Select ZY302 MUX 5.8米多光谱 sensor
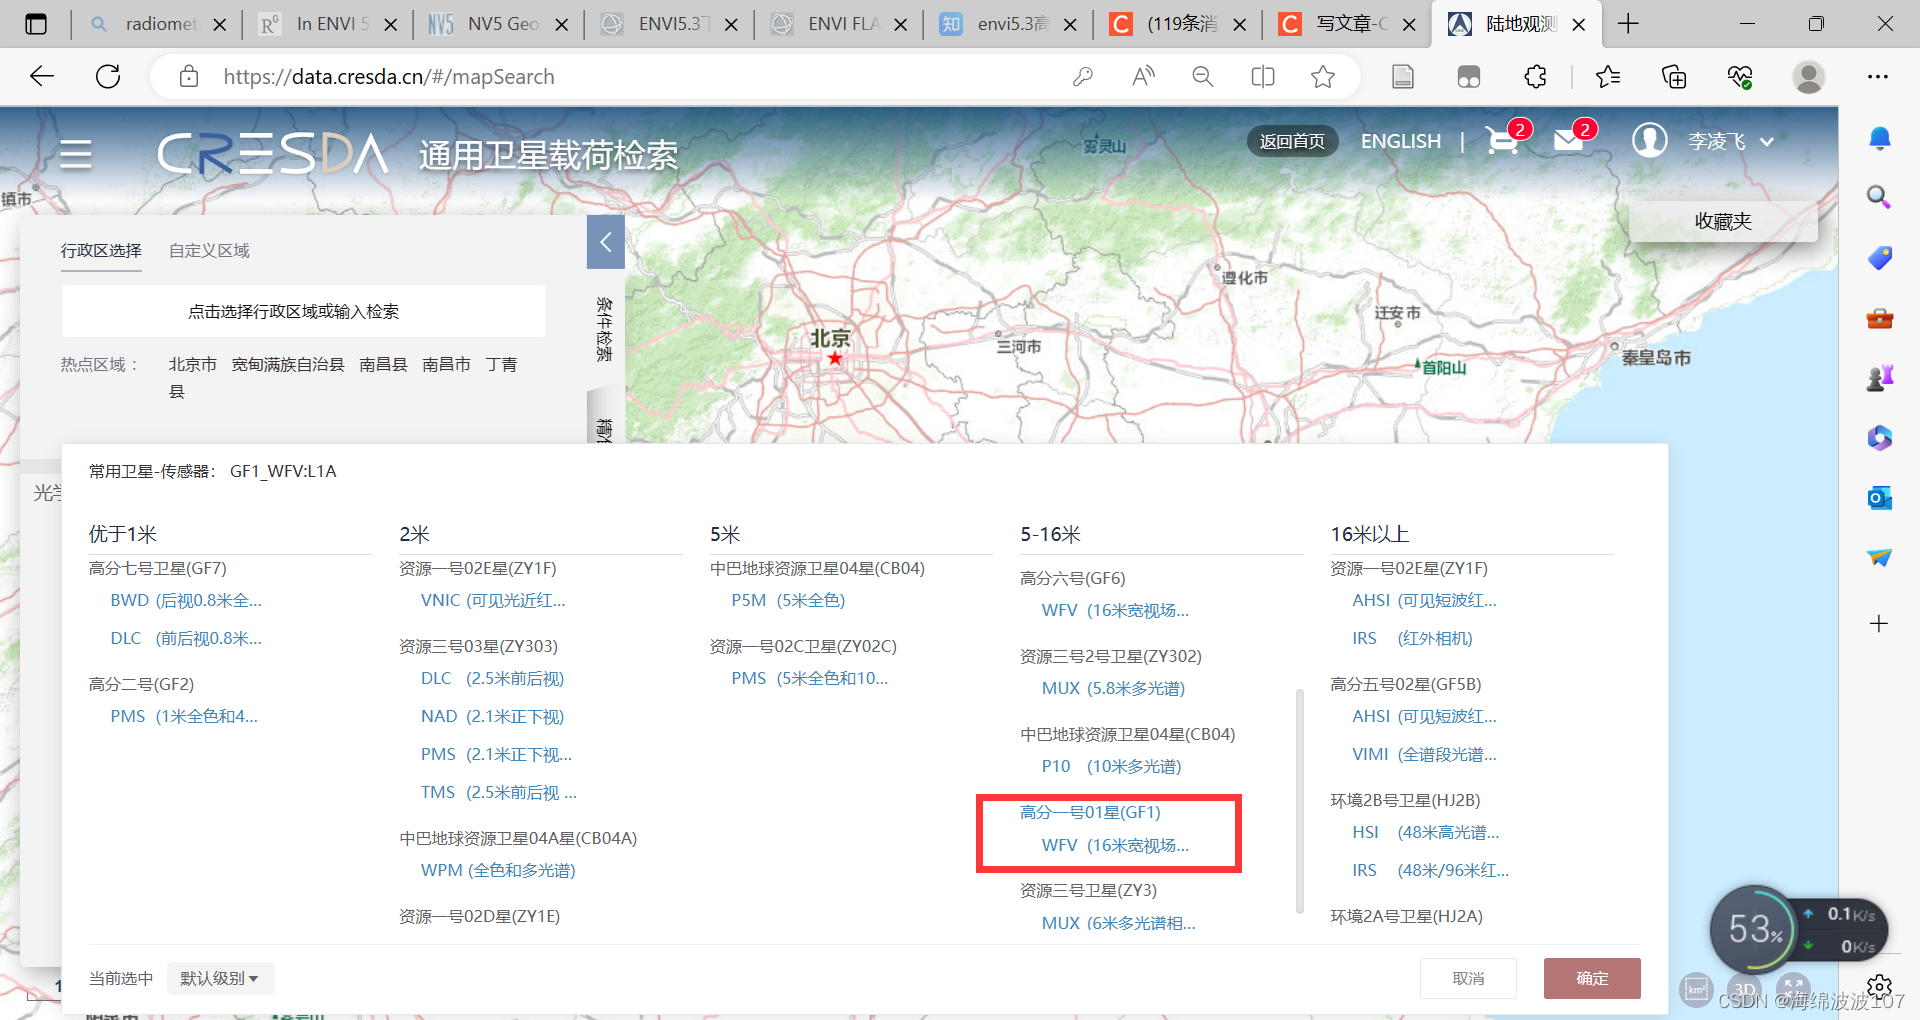1920x1020 pixels. pos(1112,688)
